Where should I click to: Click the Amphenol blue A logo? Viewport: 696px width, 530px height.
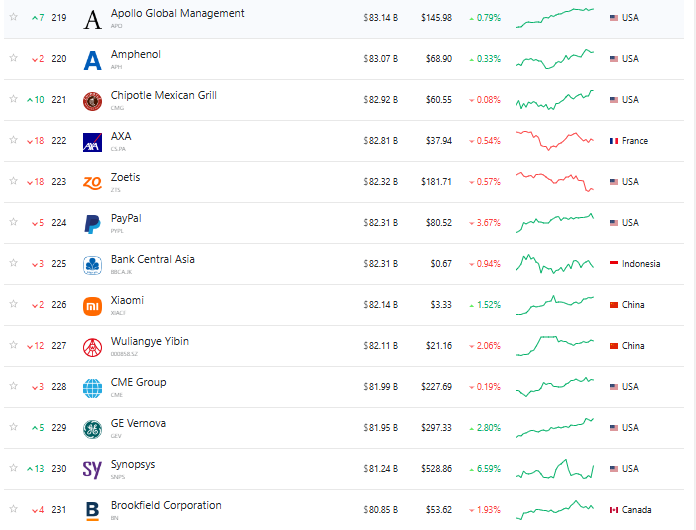[92, 60]
